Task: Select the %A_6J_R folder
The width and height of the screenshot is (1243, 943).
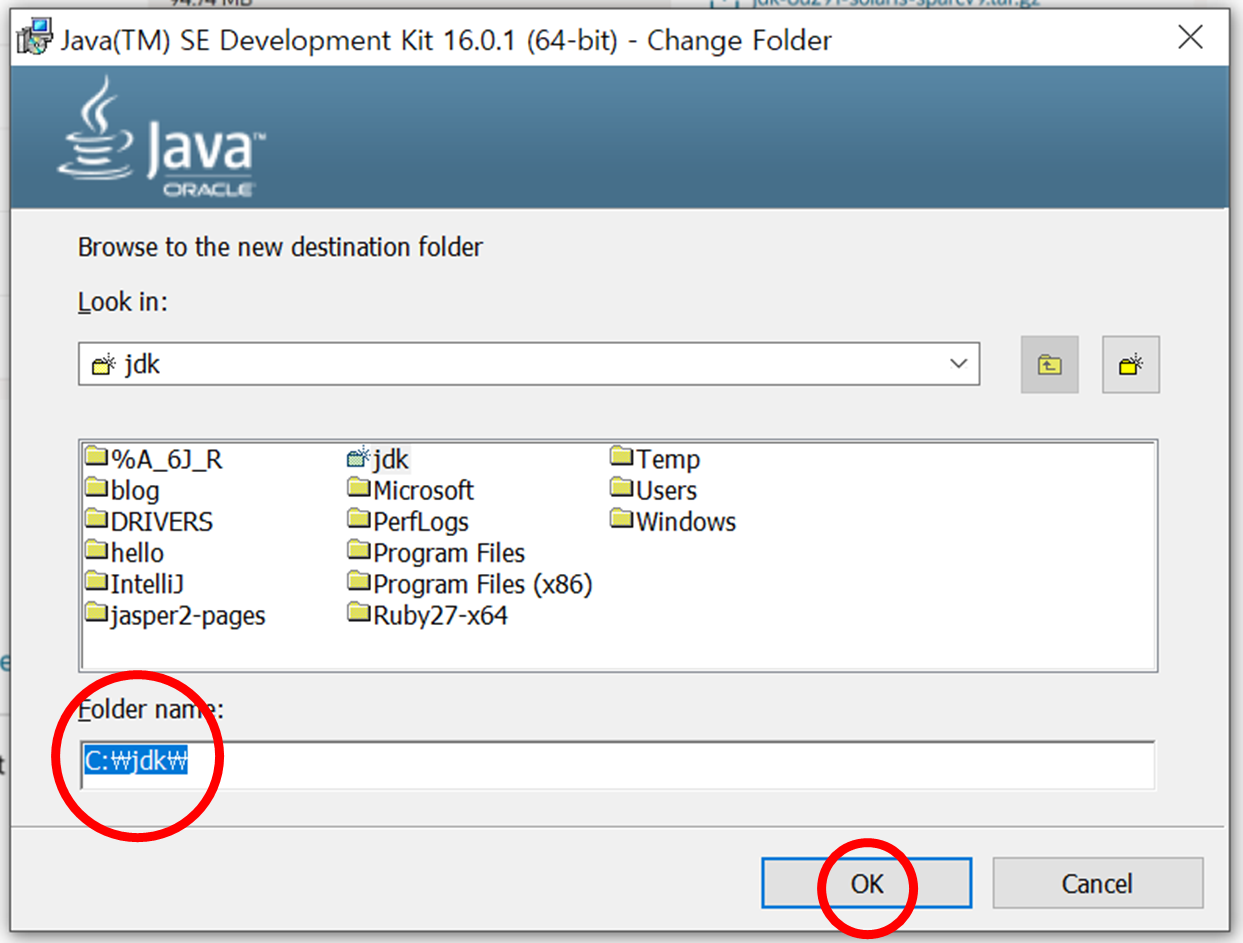Action: pos(154,459)
